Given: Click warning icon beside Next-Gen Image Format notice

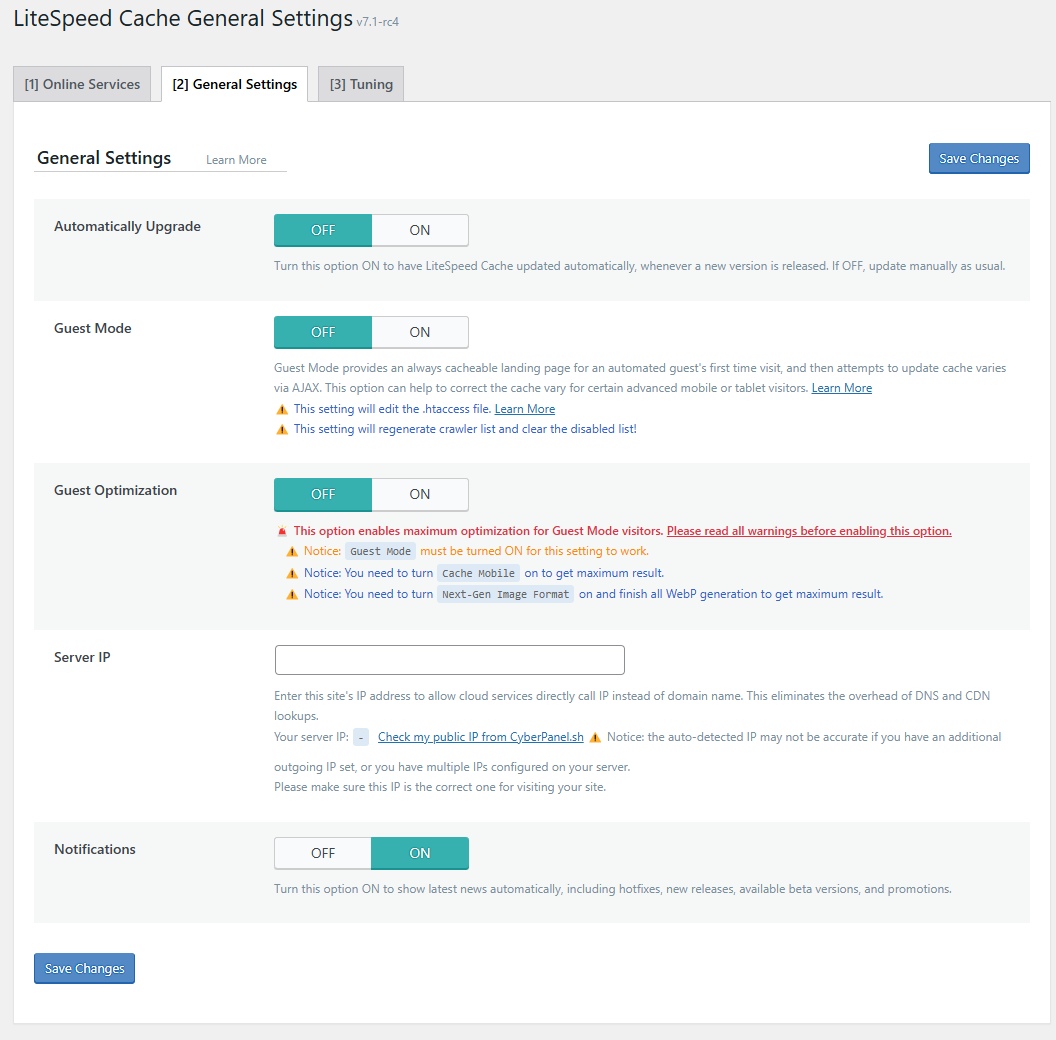Looking at the screenshot, I should 292,595.
